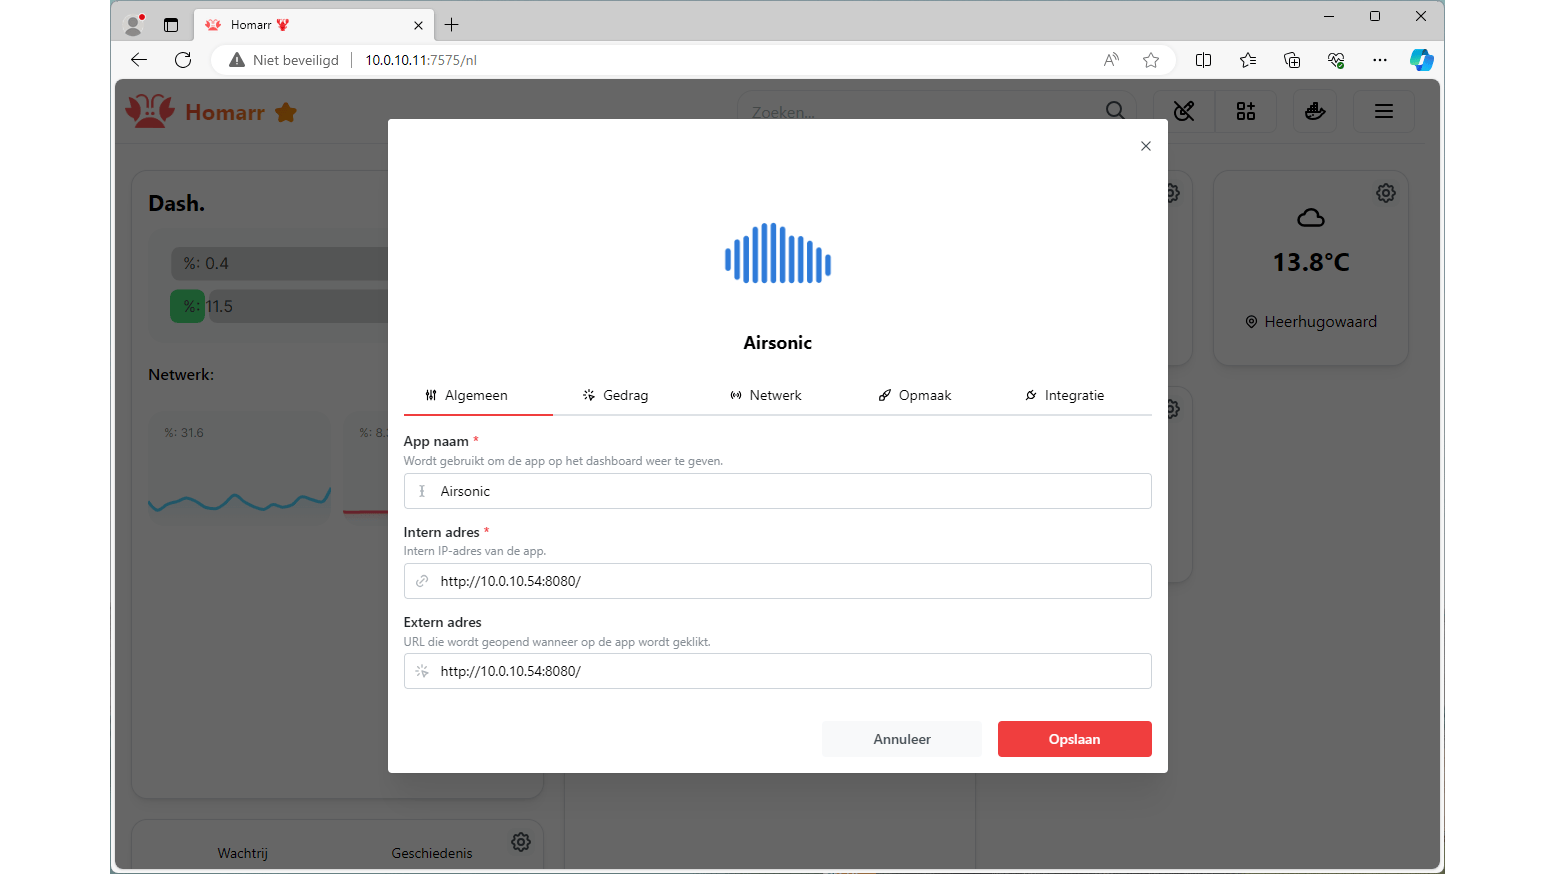Click into the Extern adres field
This screenshot has height=874, width=1554.
point(778,671)
